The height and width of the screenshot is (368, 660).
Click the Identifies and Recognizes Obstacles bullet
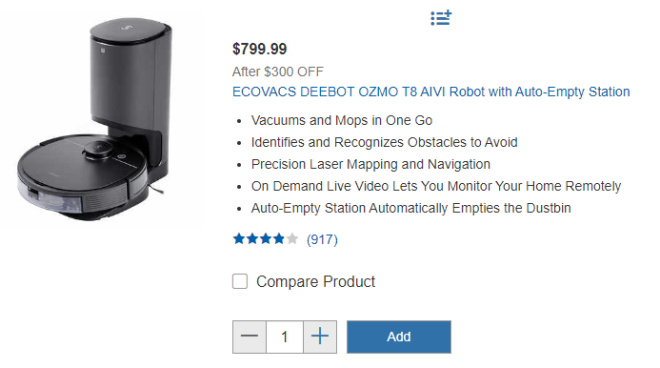(384, 142)
